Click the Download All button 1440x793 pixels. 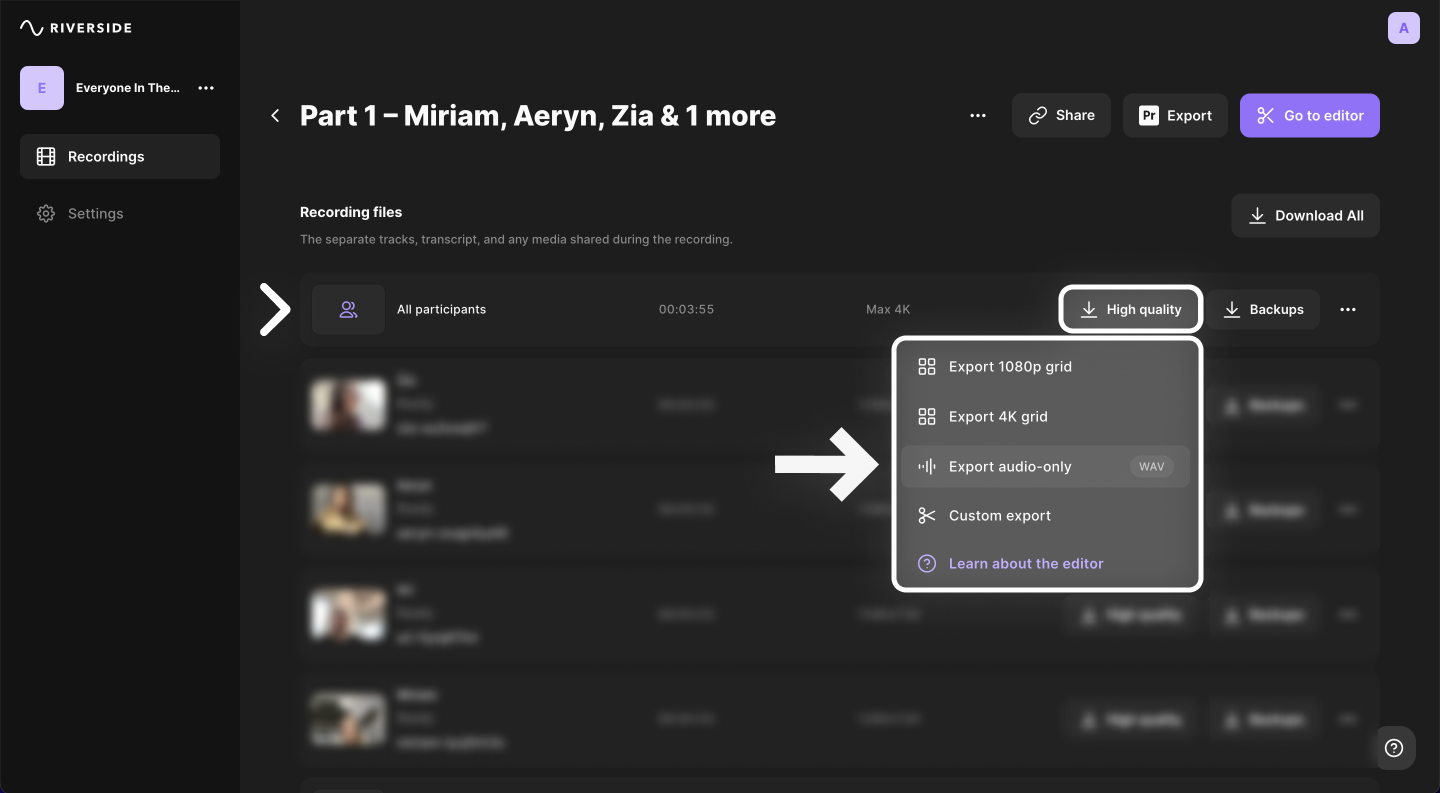coord(1305,216)
